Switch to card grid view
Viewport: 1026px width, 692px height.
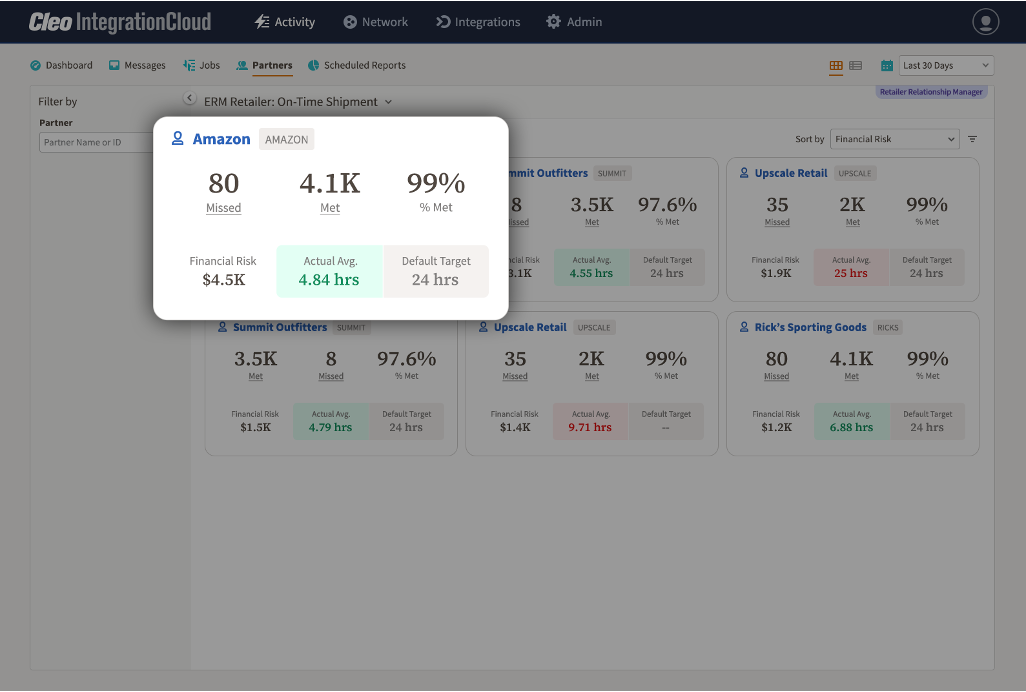click(x=836, y=65)
